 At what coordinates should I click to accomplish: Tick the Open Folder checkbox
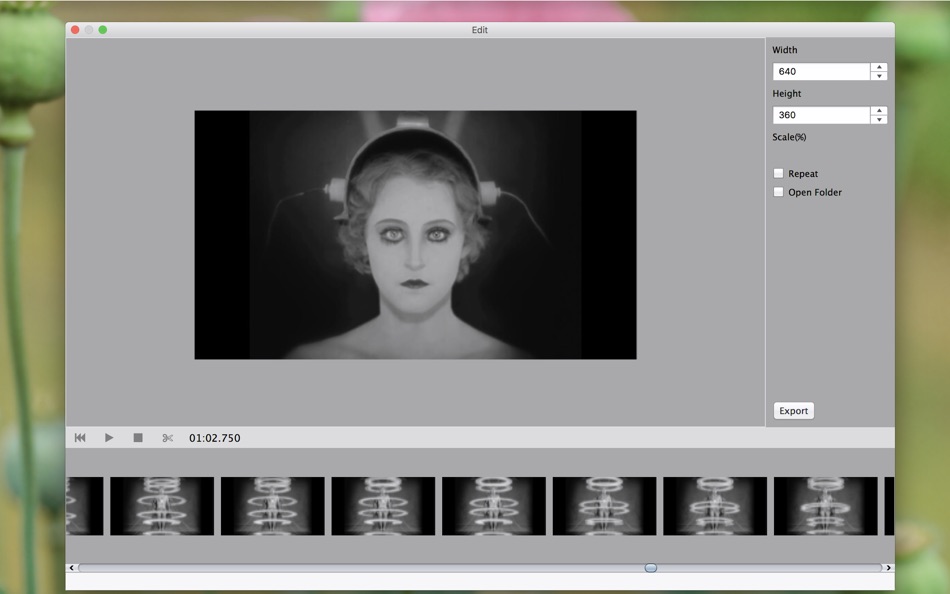[779, 192]
